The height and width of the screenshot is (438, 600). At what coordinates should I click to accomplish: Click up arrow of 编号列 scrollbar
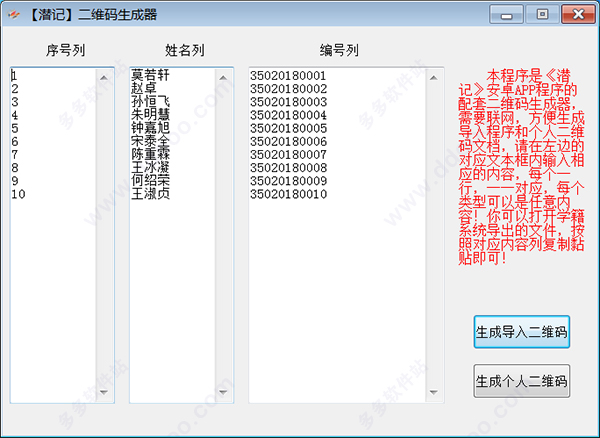click(x=433, y=78)
